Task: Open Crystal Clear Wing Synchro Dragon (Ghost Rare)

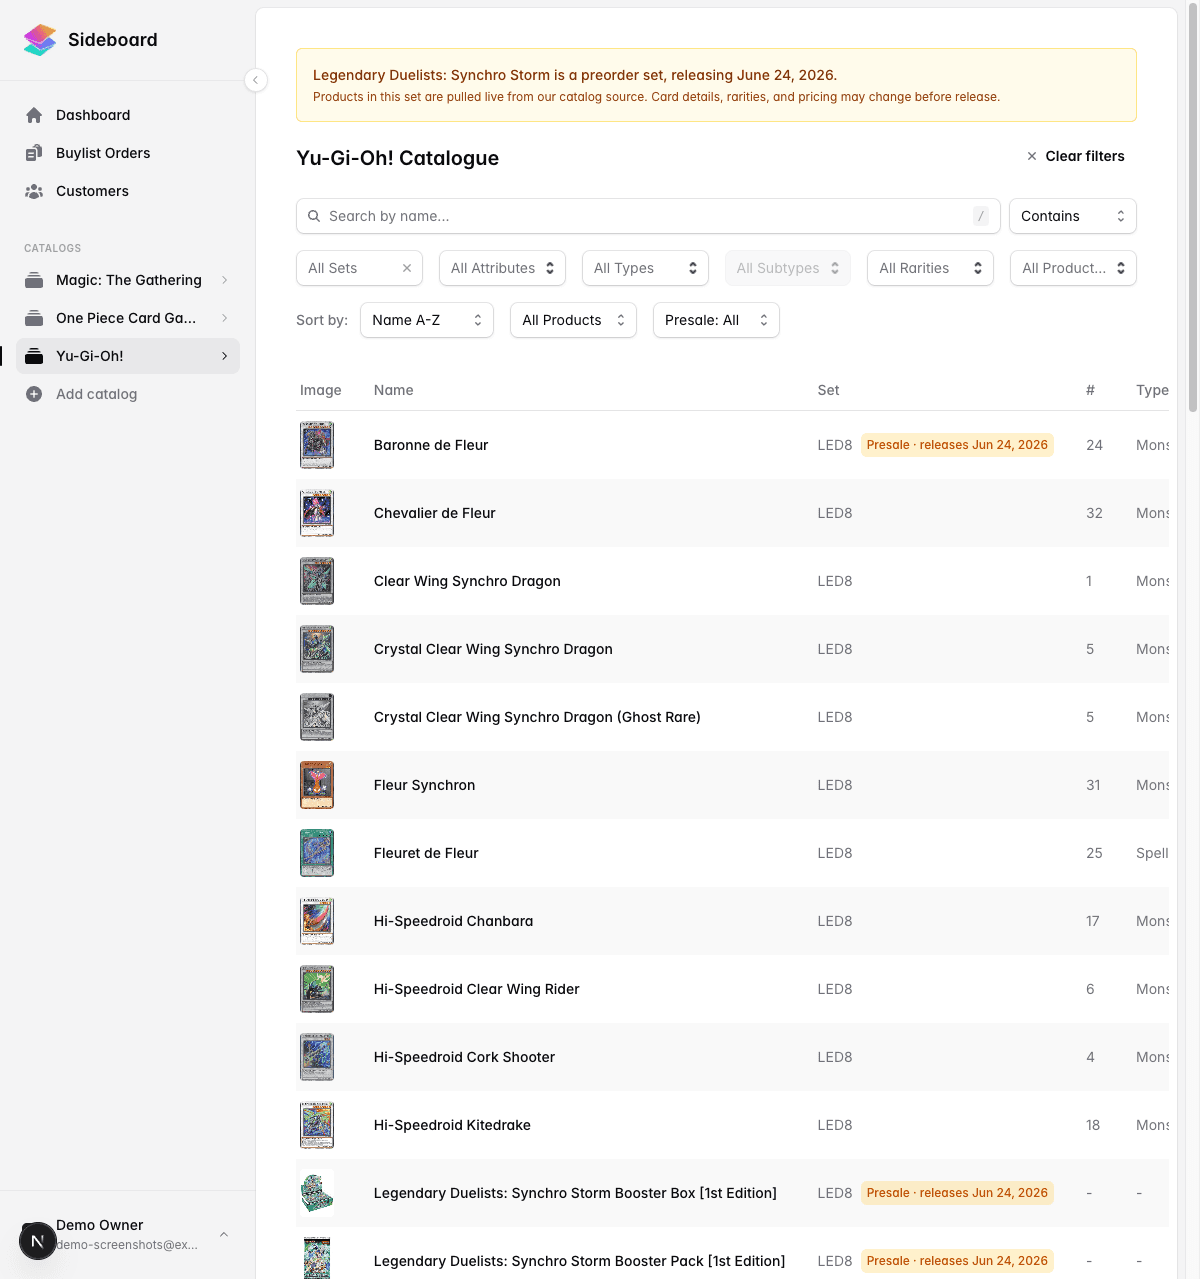Action: pos(537,717)
